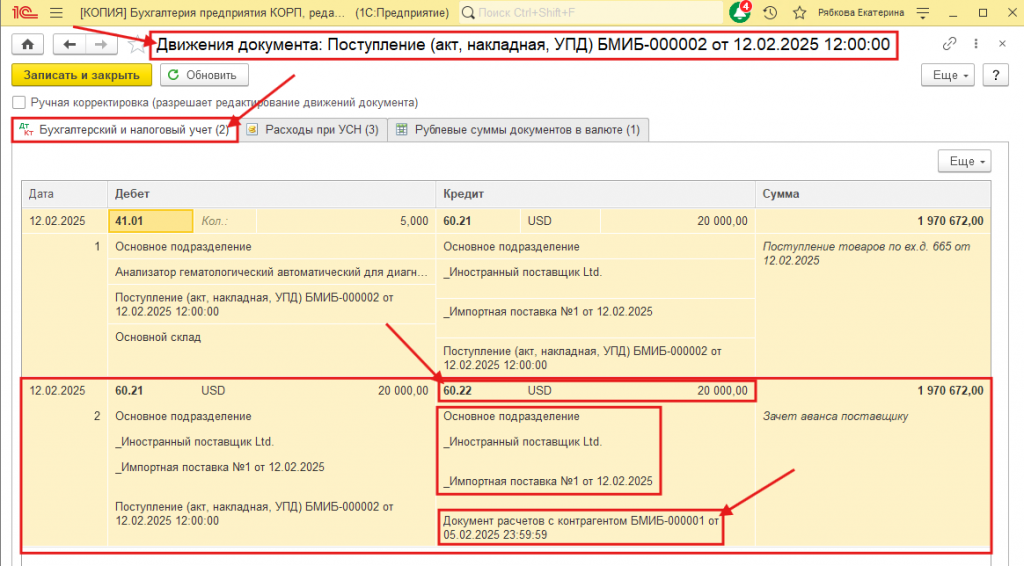Close the document movements form
Screen dimensions: 1024x566
[1002, 44]
